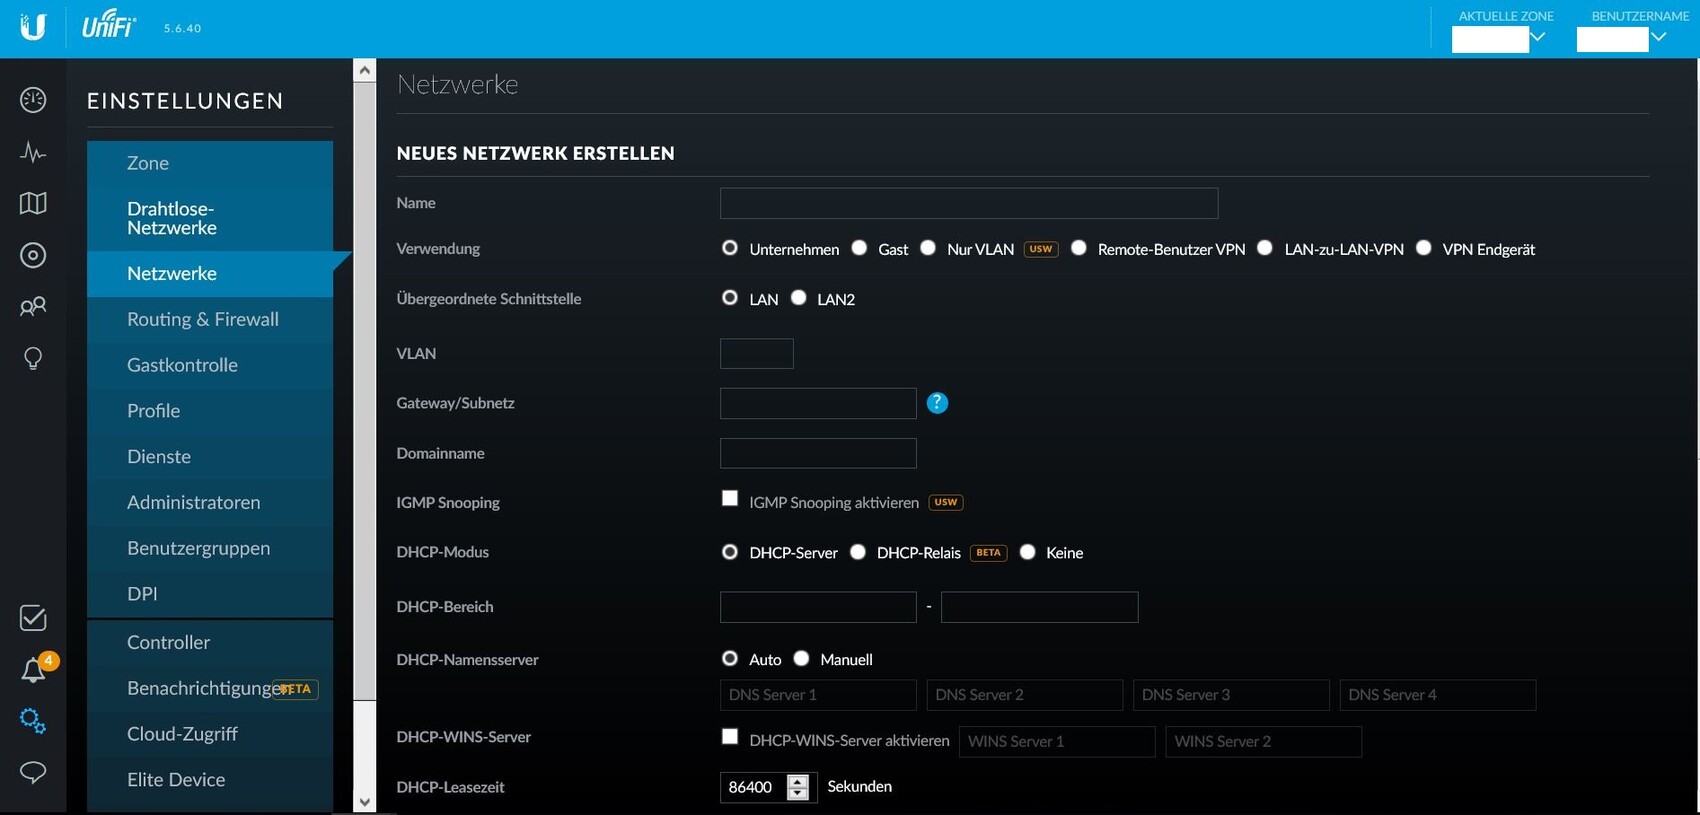The width and height of the screenshot is (1700, 815).
Task: Open the Devices circle icon
Action: click(x=33, y=255)
